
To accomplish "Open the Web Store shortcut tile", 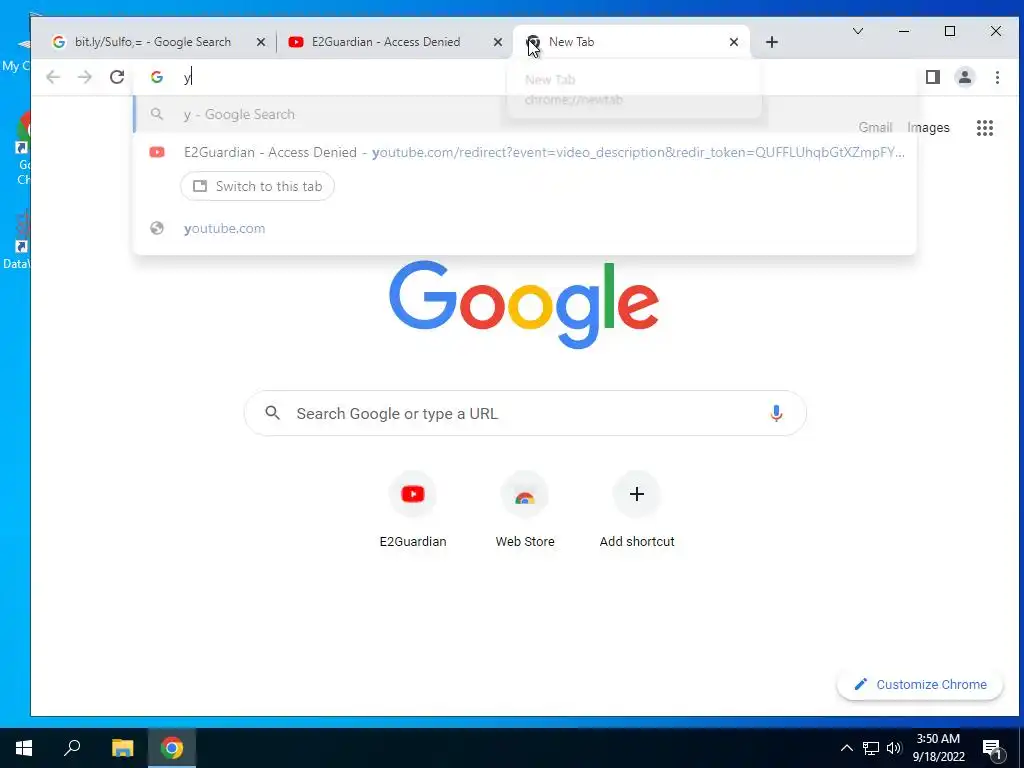I will click(x=525, y=511).
